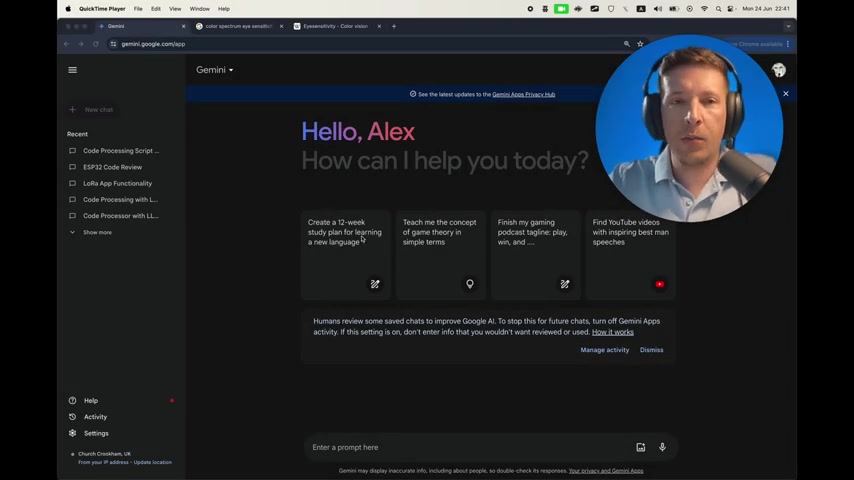
Task: Open the View menu
Action: (175, 9)
